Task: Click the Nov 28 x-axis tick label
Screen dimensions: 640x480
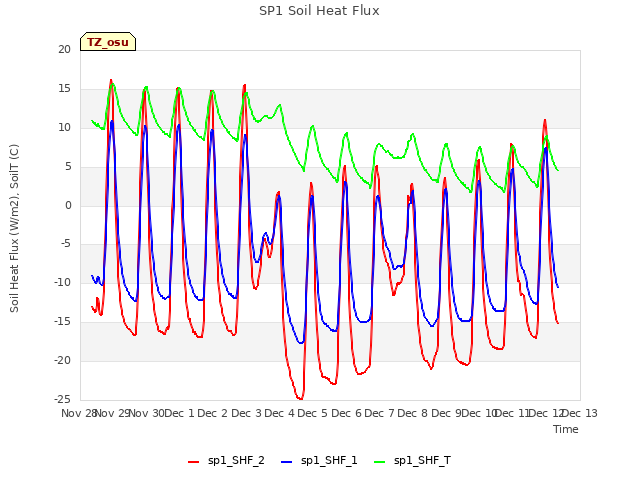Action: [x=79, y=413]
